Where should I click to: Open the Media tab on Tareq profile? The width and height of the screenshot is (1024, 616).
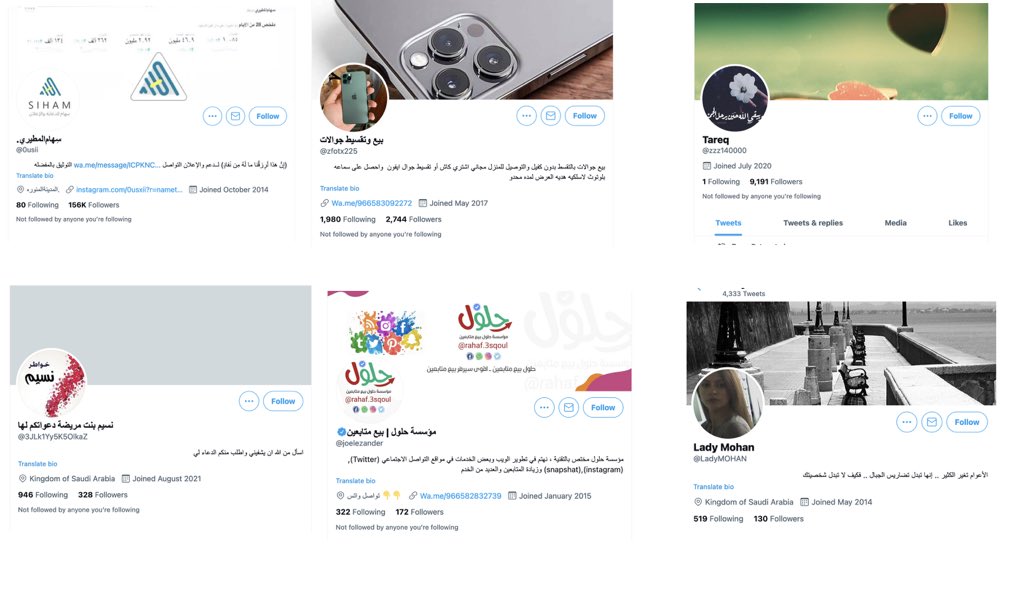pyautogui.click(x=895, y=223)
